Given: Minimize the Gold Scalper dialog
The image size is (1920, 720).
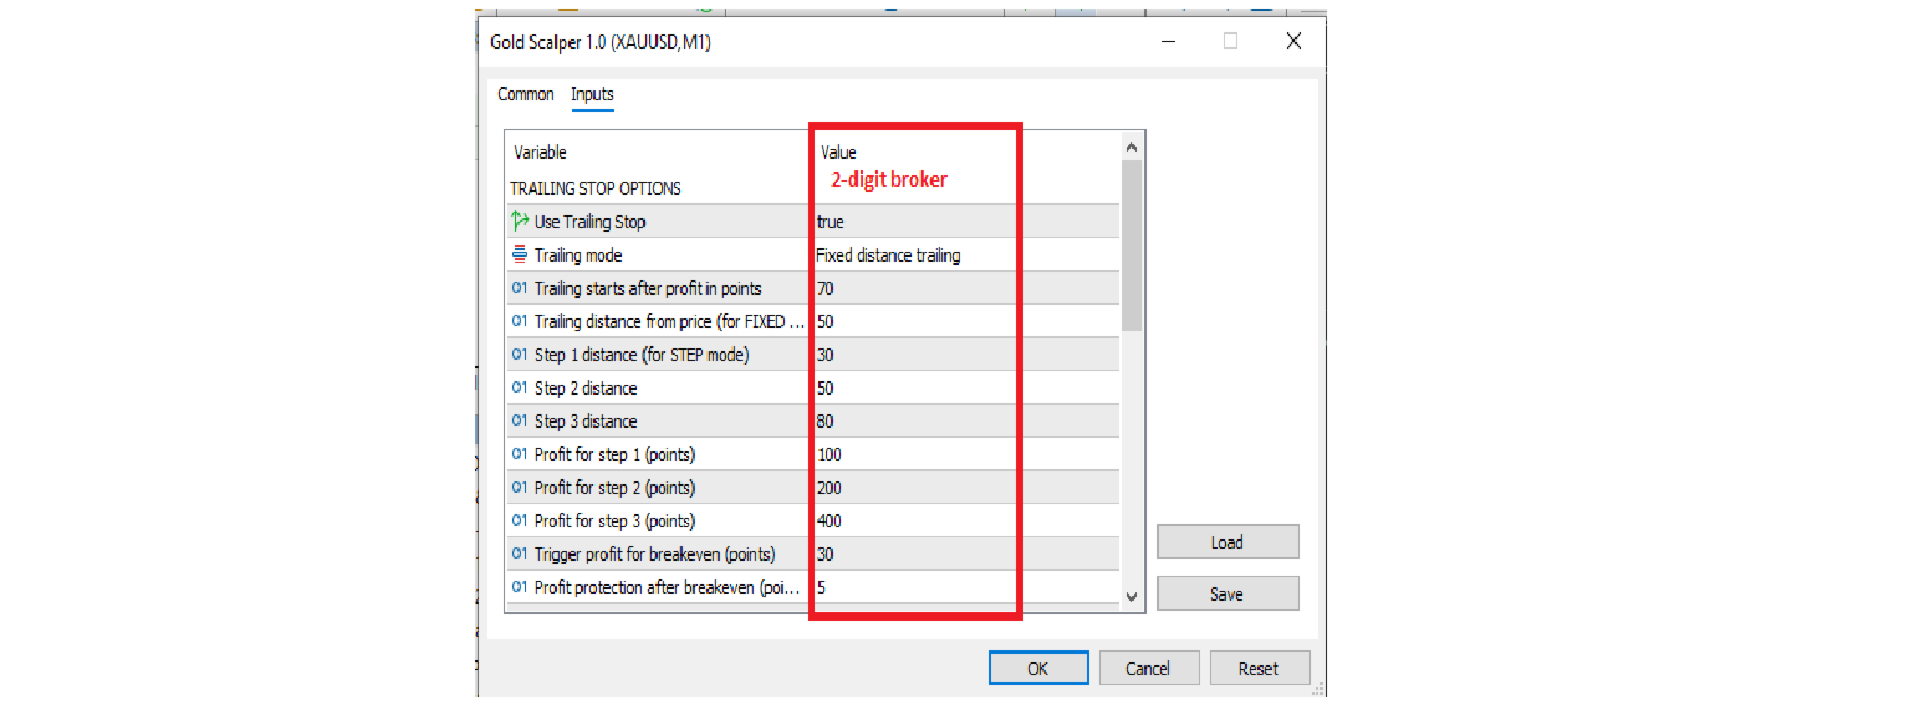Looking at the screenshot, I should pos(1168,41).
